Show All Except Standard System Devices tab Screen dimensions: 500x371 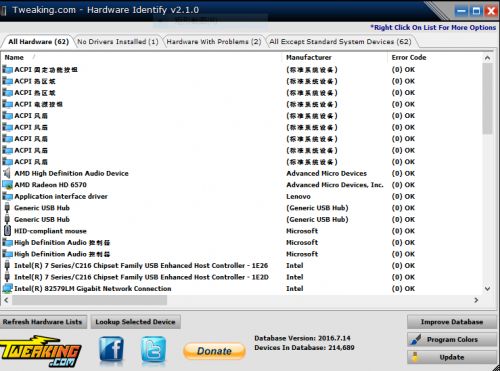[340, 42]
